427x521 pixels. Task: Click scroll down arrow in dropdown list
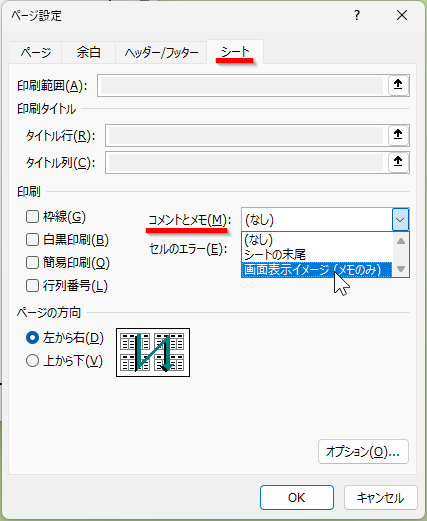pyautogui.click(x=401, y=269)
